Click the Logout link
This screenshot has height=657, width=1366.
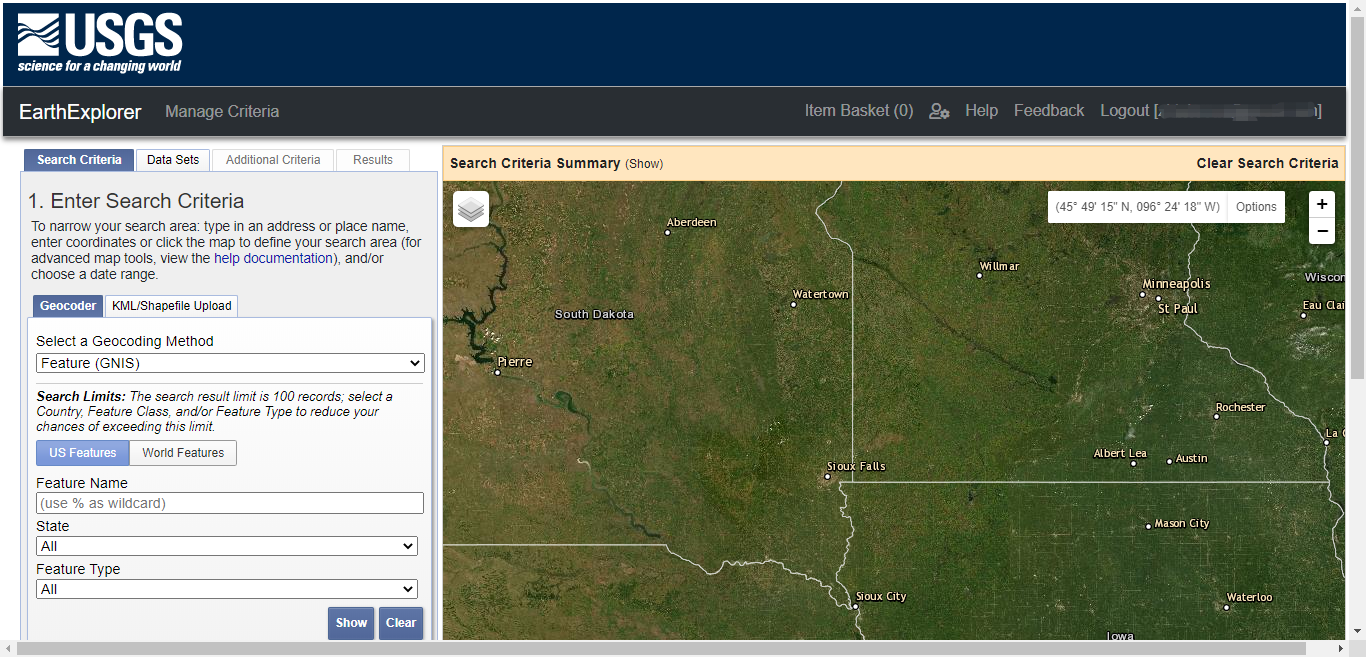click(1211, 111)
